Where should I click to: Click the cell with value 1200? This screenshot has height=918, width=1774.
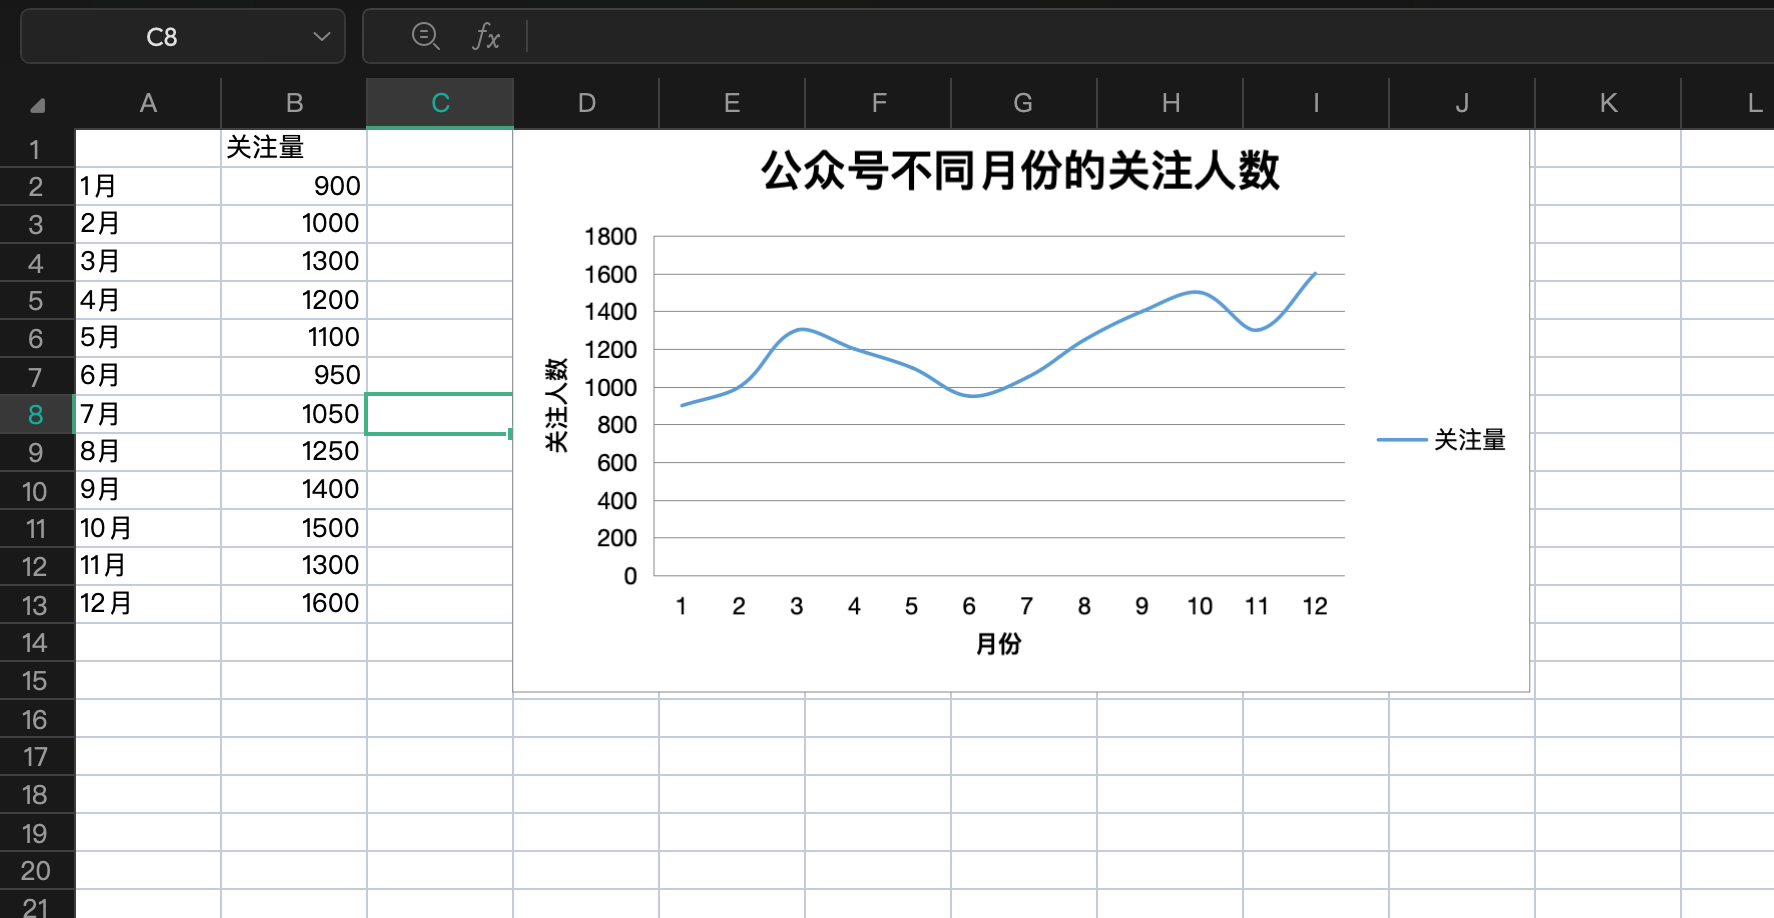(x=294, y=300)
